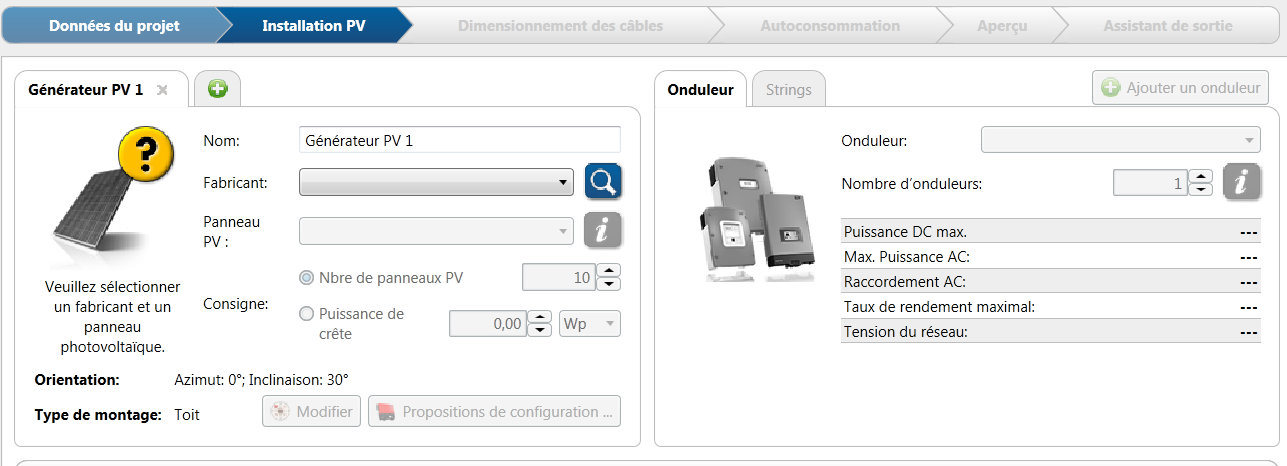Click the PV panel info icon
Viewport: 1287px width, 466px height.
point(603,230)
